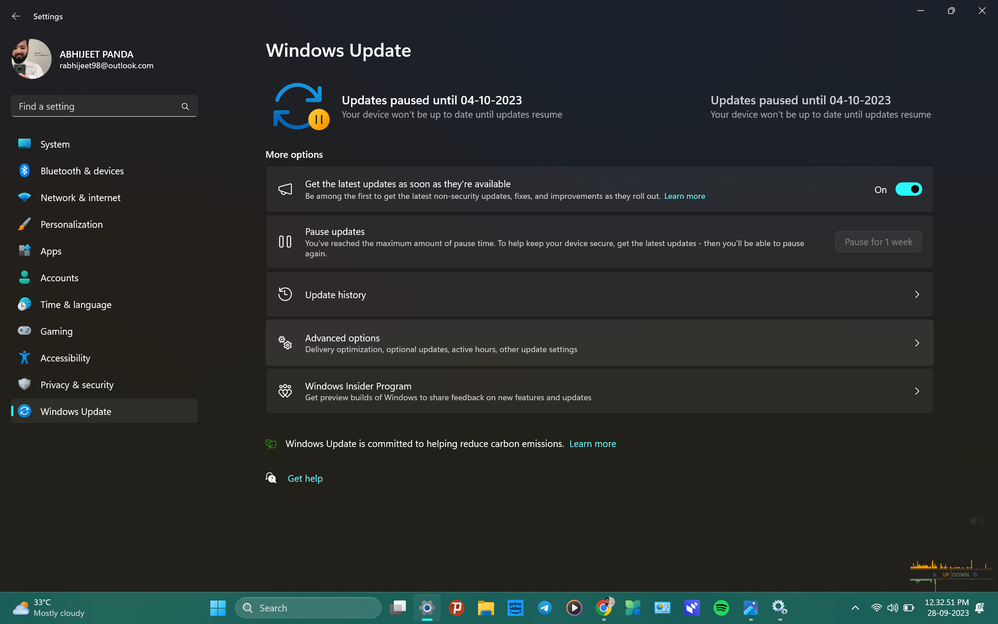This screenshot has height=624, width=998.
Task: Click the Pause updates icon
Action: point(285,242)
